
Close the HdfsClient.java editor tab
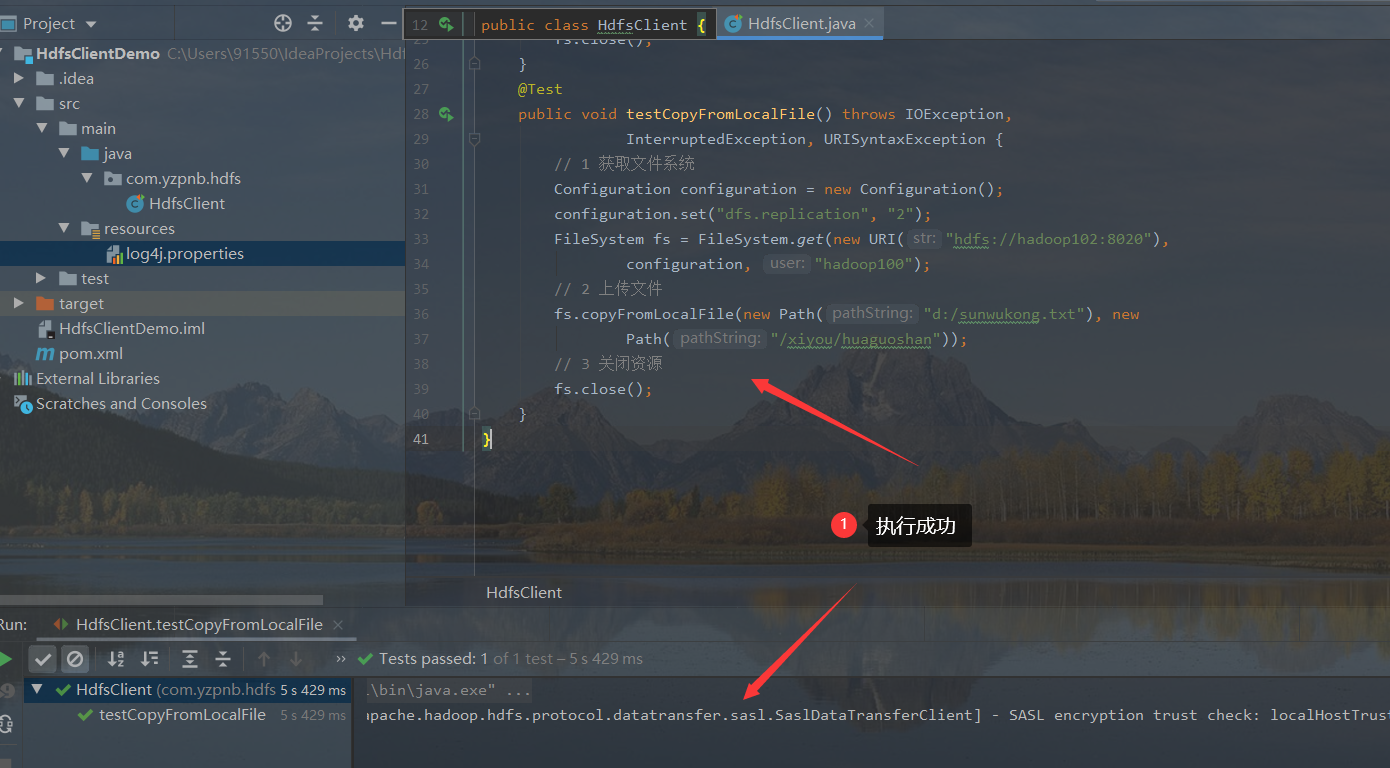(x=870, y=23)
